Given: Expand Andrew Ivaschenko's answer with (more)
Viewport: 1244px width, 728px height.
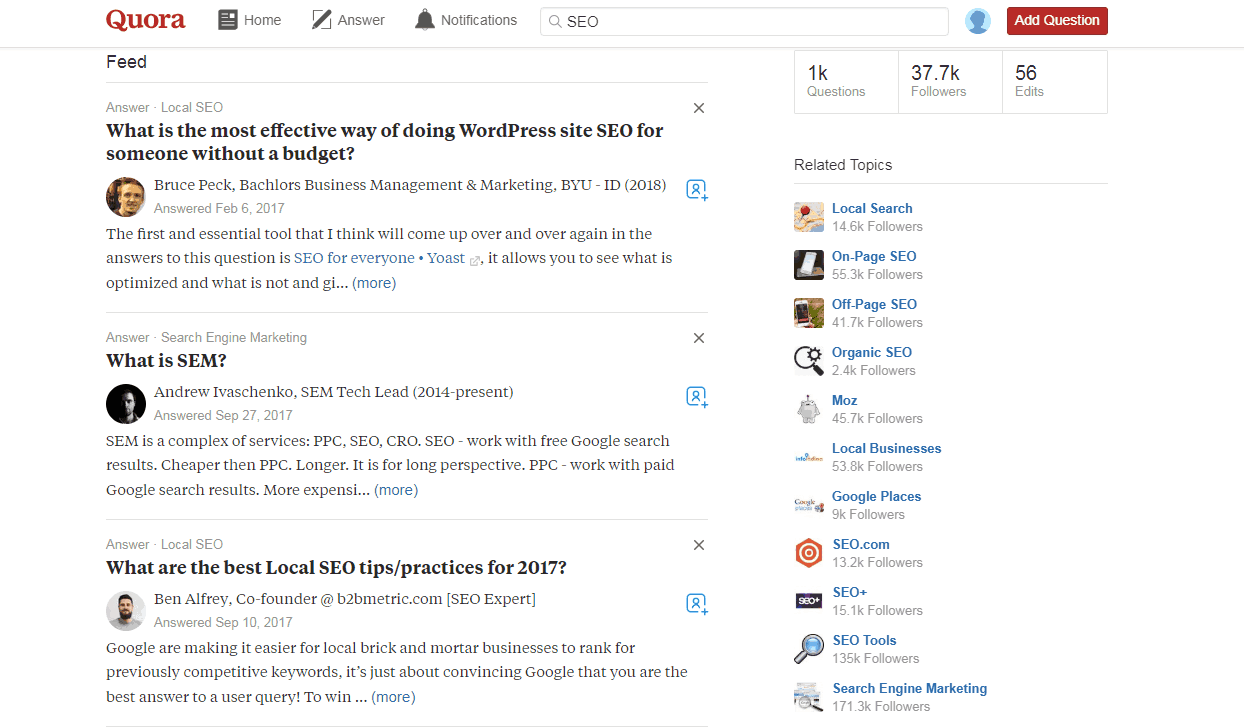Looking at the screenshot, I should click(x=396, y=490).
